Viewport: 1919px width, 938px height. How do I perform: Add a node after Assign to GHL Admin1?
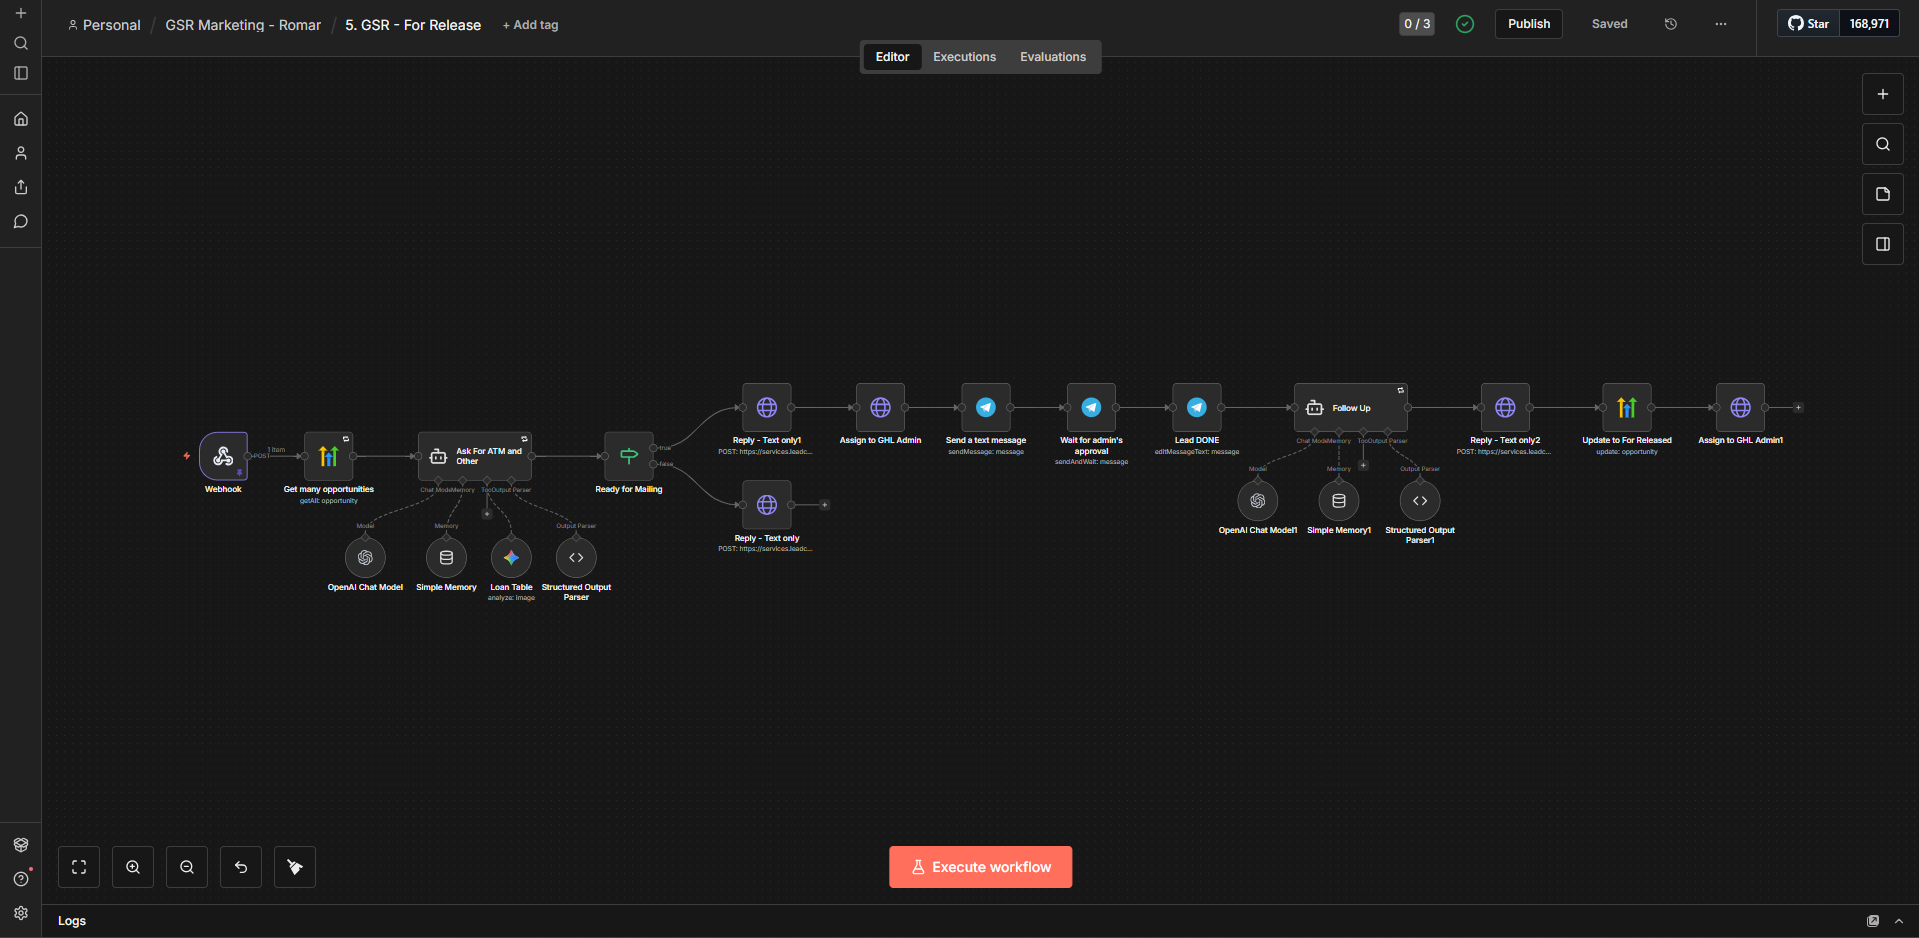1798,407
